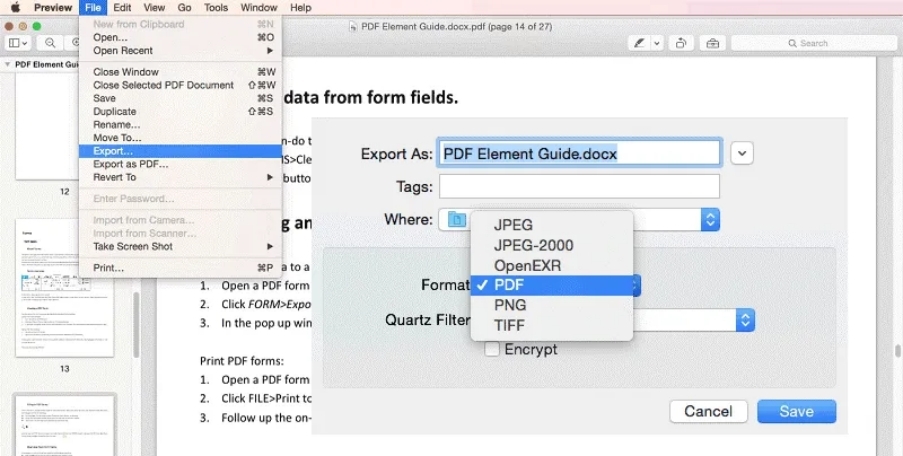Select TIFF format option
The width and height of the screenshot is (903, 456).
[552, 325]
